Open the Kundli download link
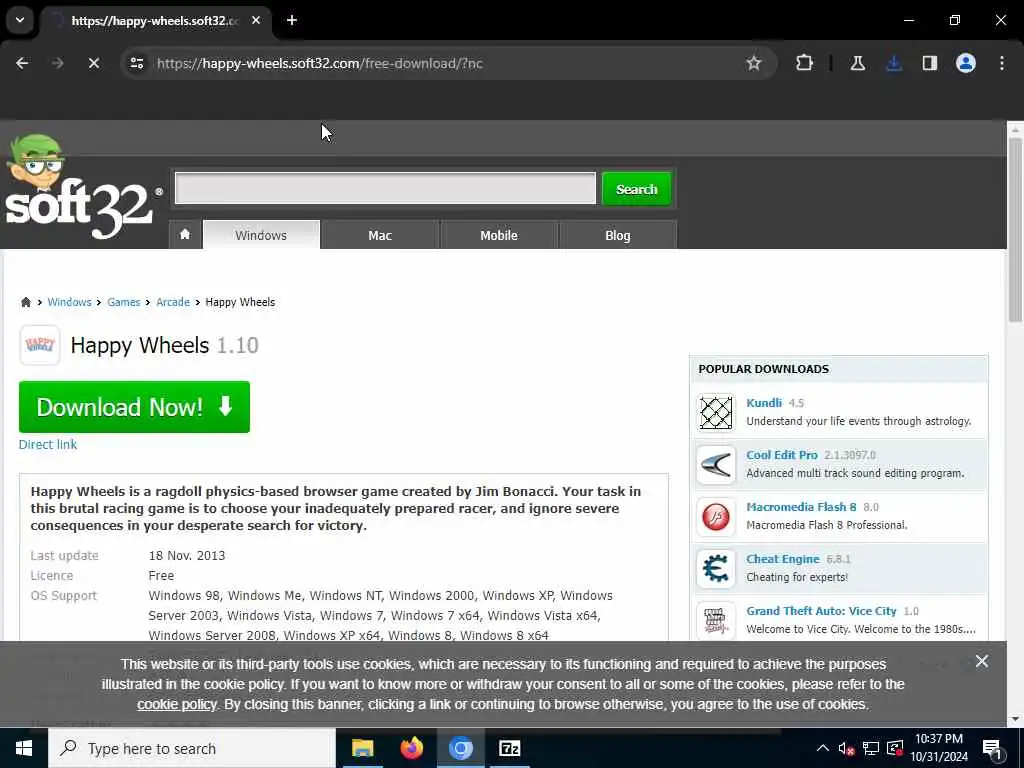This screenshot has width=1024, height=768. [764, 403]
